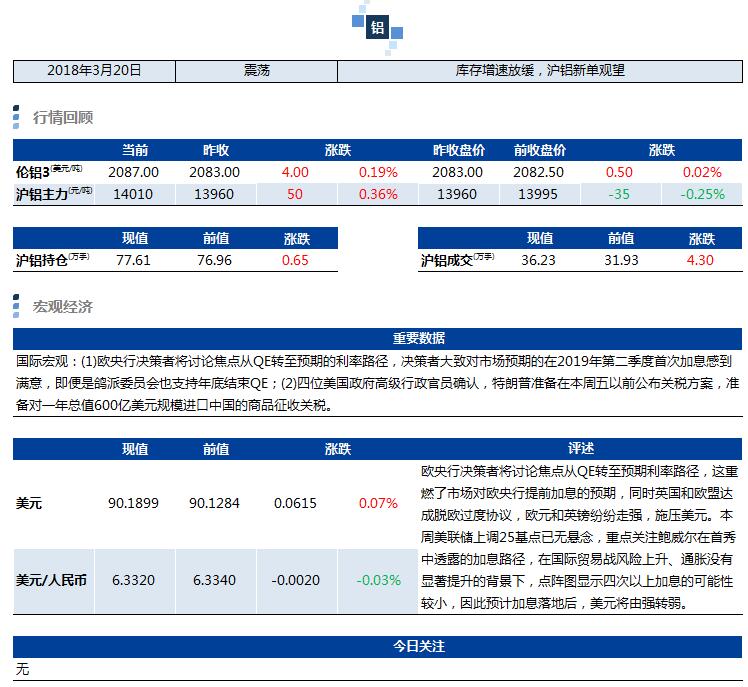Click the 当前 column header
This screenshot has height=687, width=748.
pos(135,150)
